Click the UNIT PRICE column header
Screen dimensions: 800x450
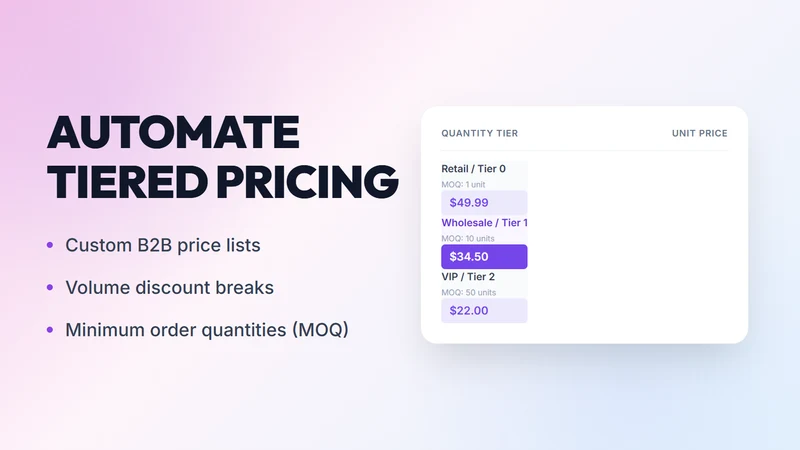pos(699,133)
